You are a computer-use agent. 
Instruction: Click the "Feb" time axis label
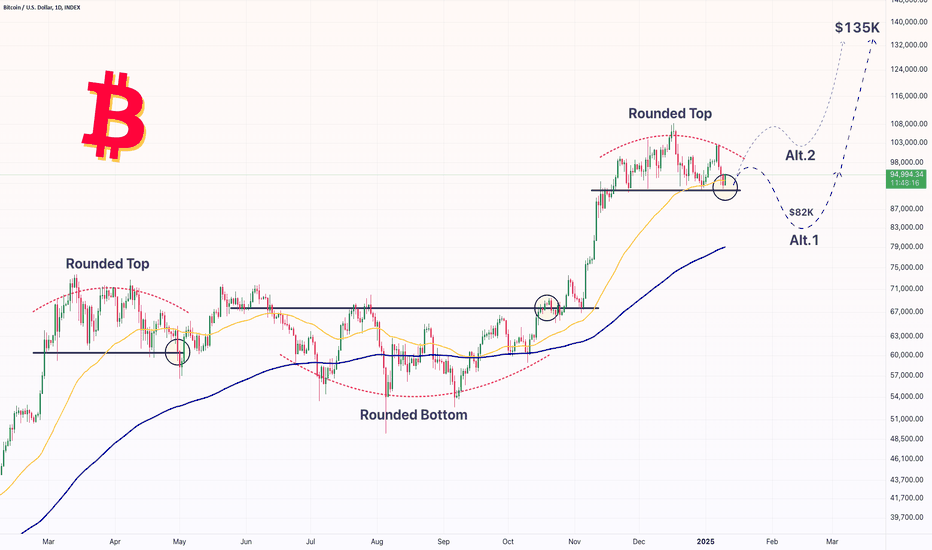point(772,542)
